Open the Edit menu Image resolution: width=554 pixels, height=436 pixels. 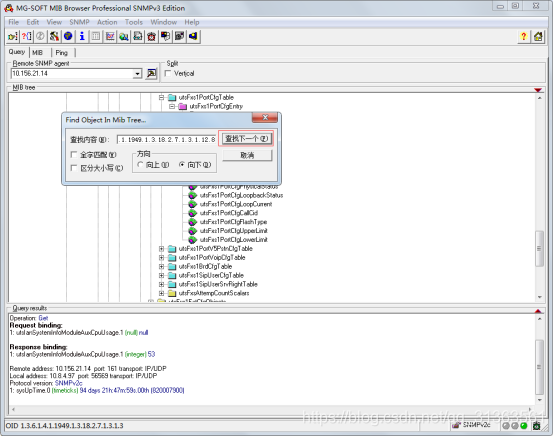click(x=33, y=22)
